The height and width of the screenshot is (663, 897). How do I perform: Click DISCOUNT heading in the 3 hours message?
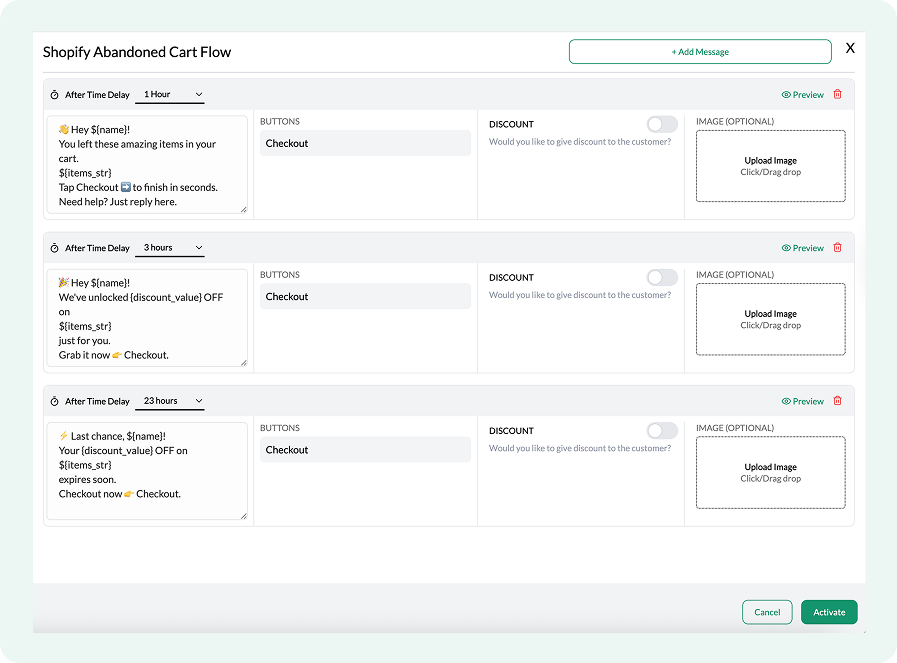point(511,278)
